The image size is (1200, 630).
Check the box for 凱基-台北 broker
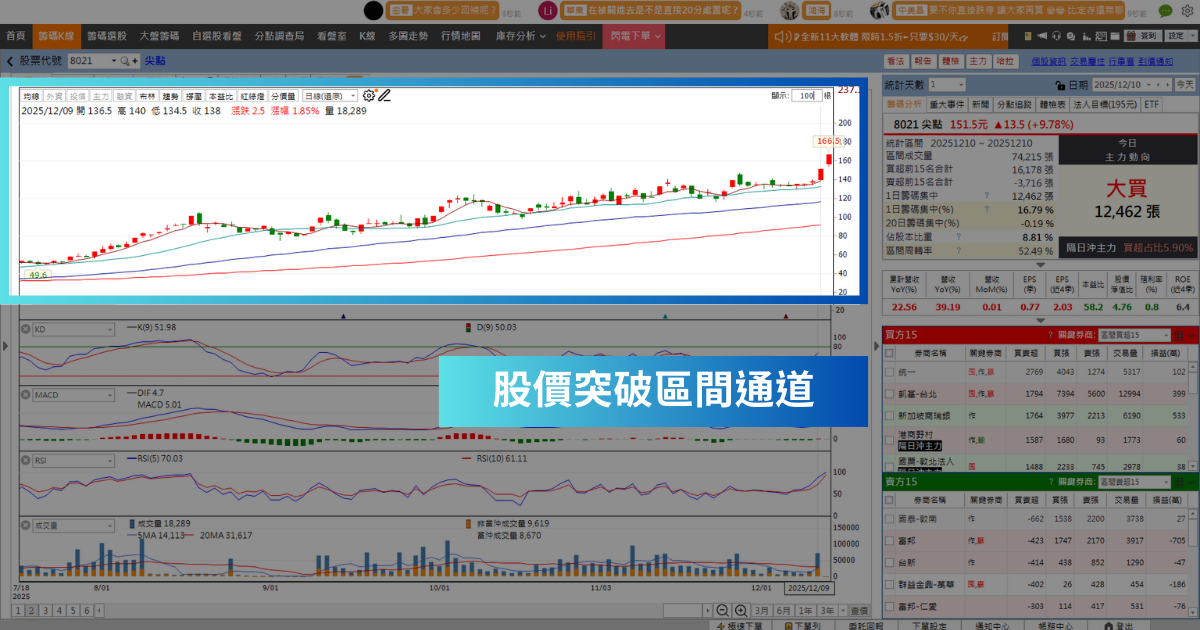pos(889,393)
